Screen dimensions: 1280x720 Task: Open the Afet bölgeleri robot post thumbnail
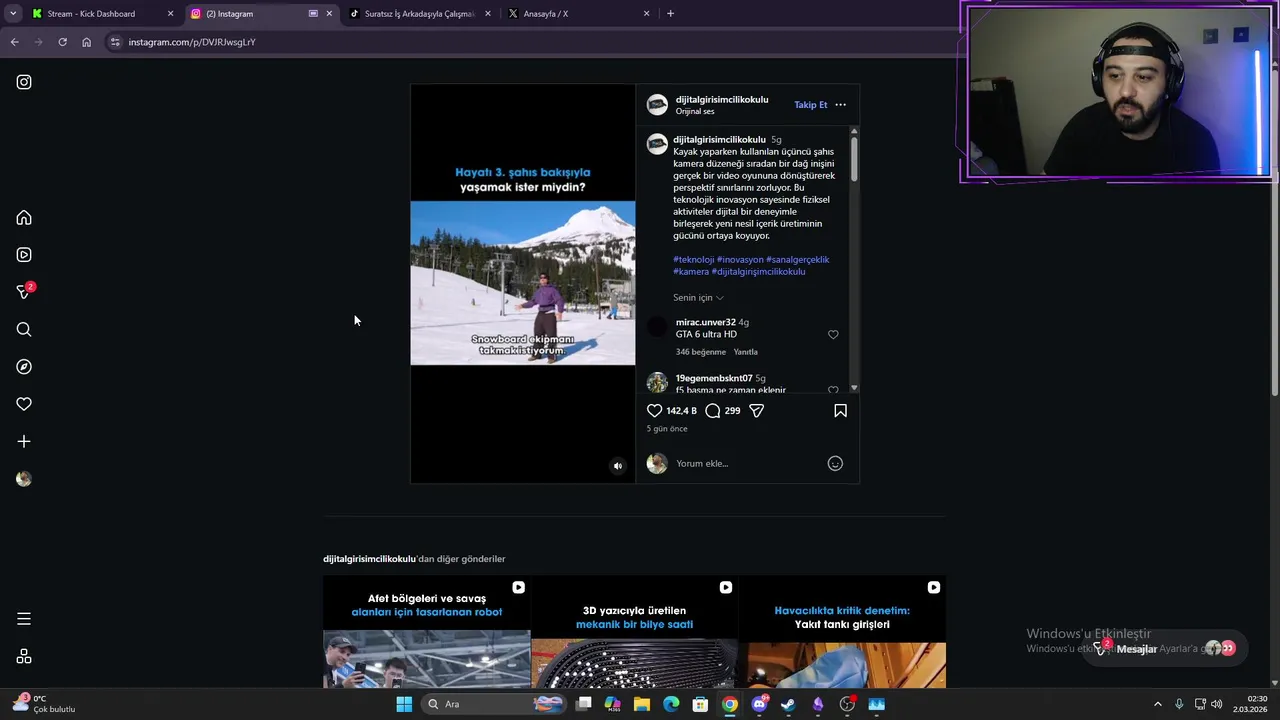pyautogui.click(x=427, y=632)
